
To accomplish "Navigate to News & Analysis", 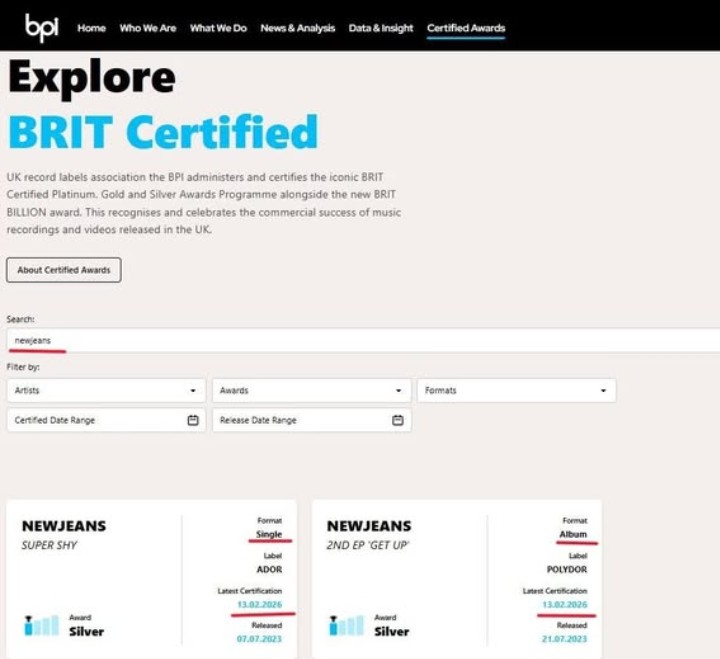I will [x=297, y=28].
